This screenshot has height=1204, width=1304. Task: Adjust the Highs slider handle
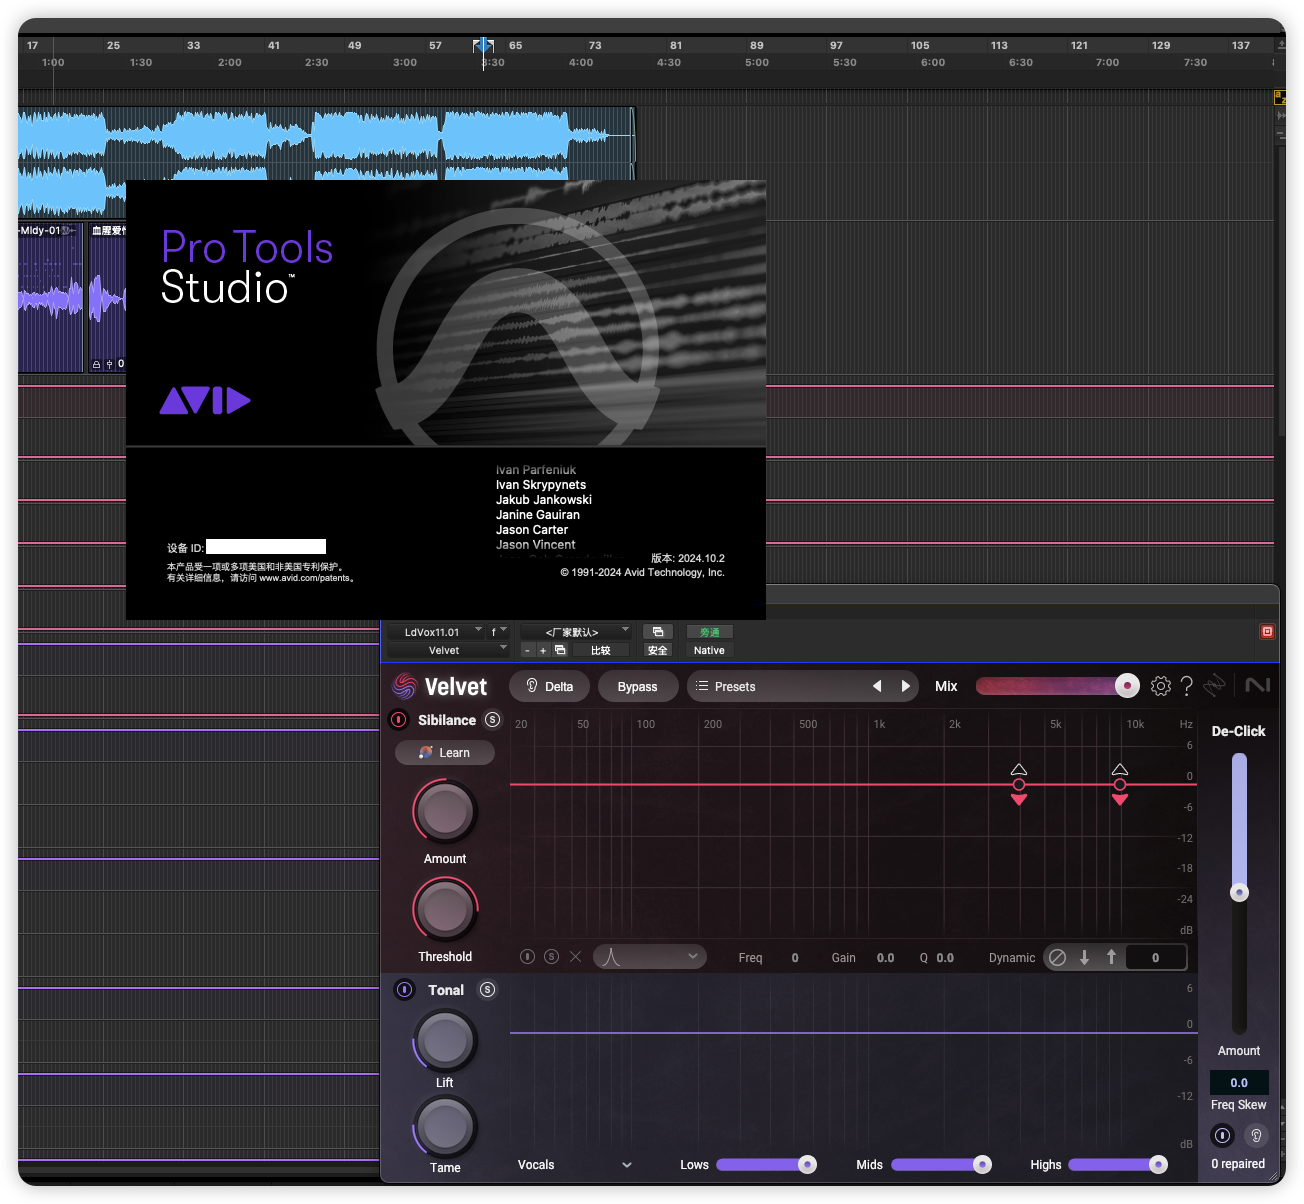tap(1158, 1164)
